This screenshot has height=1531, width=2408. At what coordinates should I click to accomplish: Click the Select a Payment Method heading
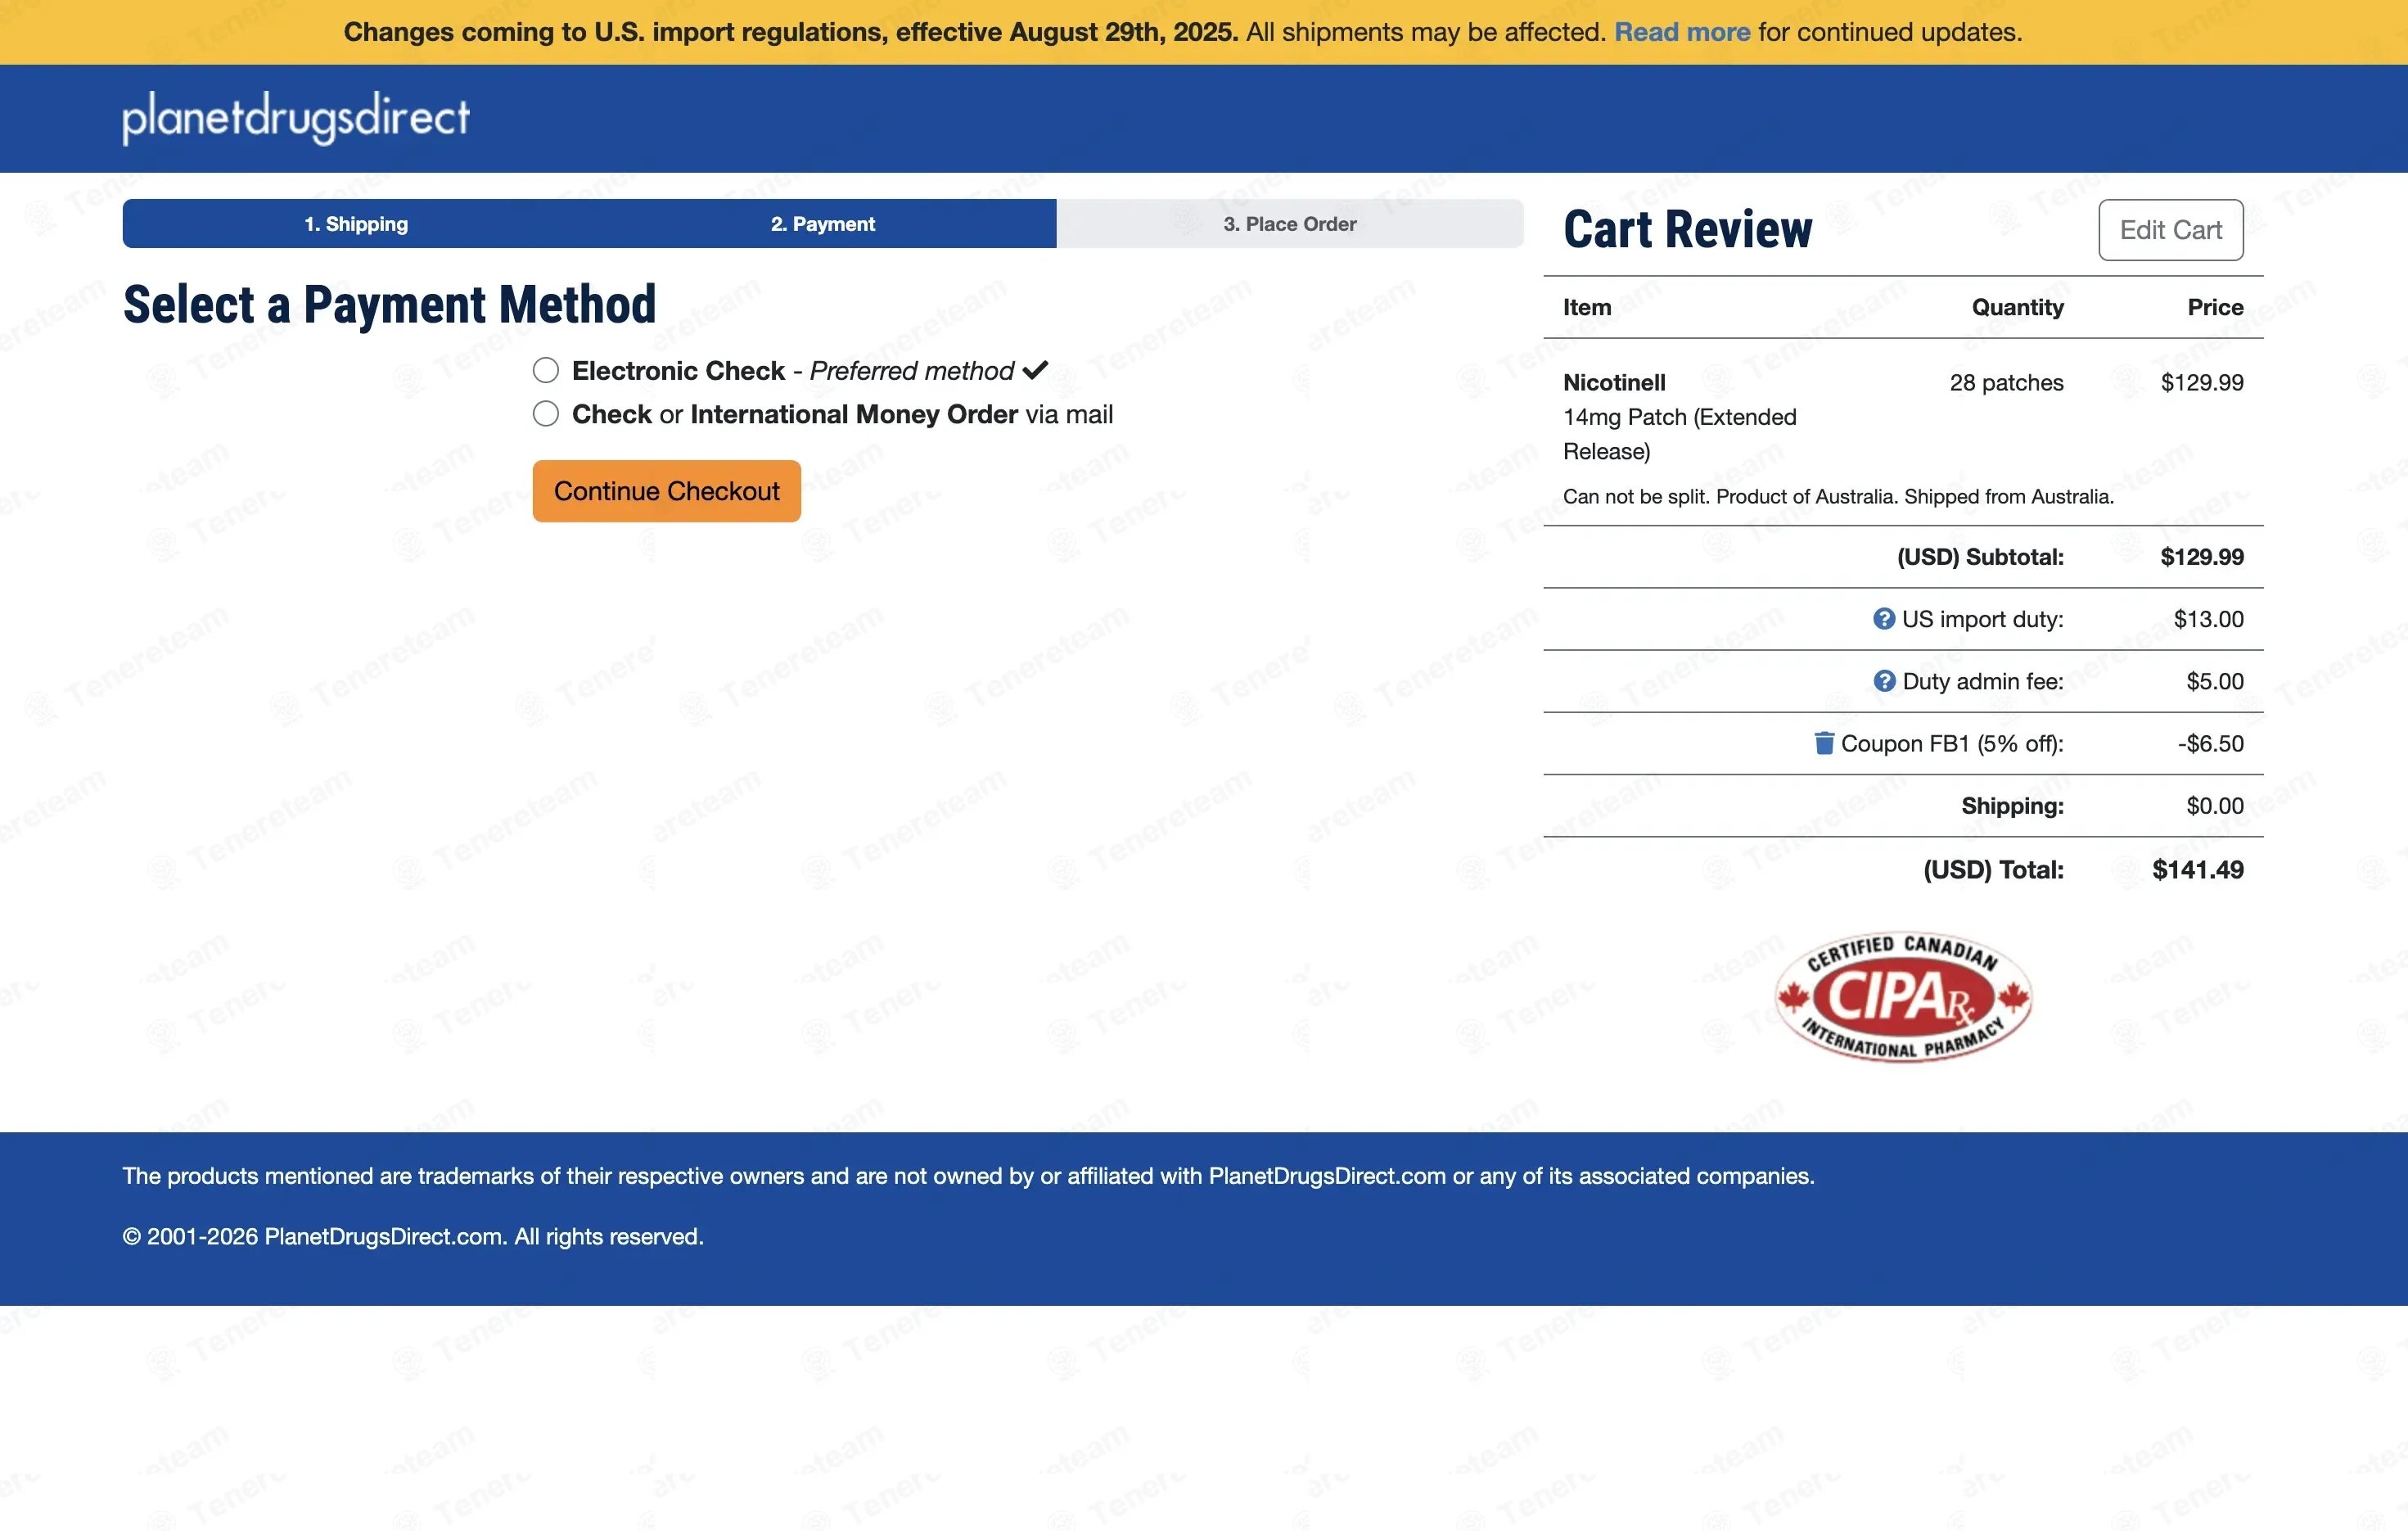tap(389, 305)
